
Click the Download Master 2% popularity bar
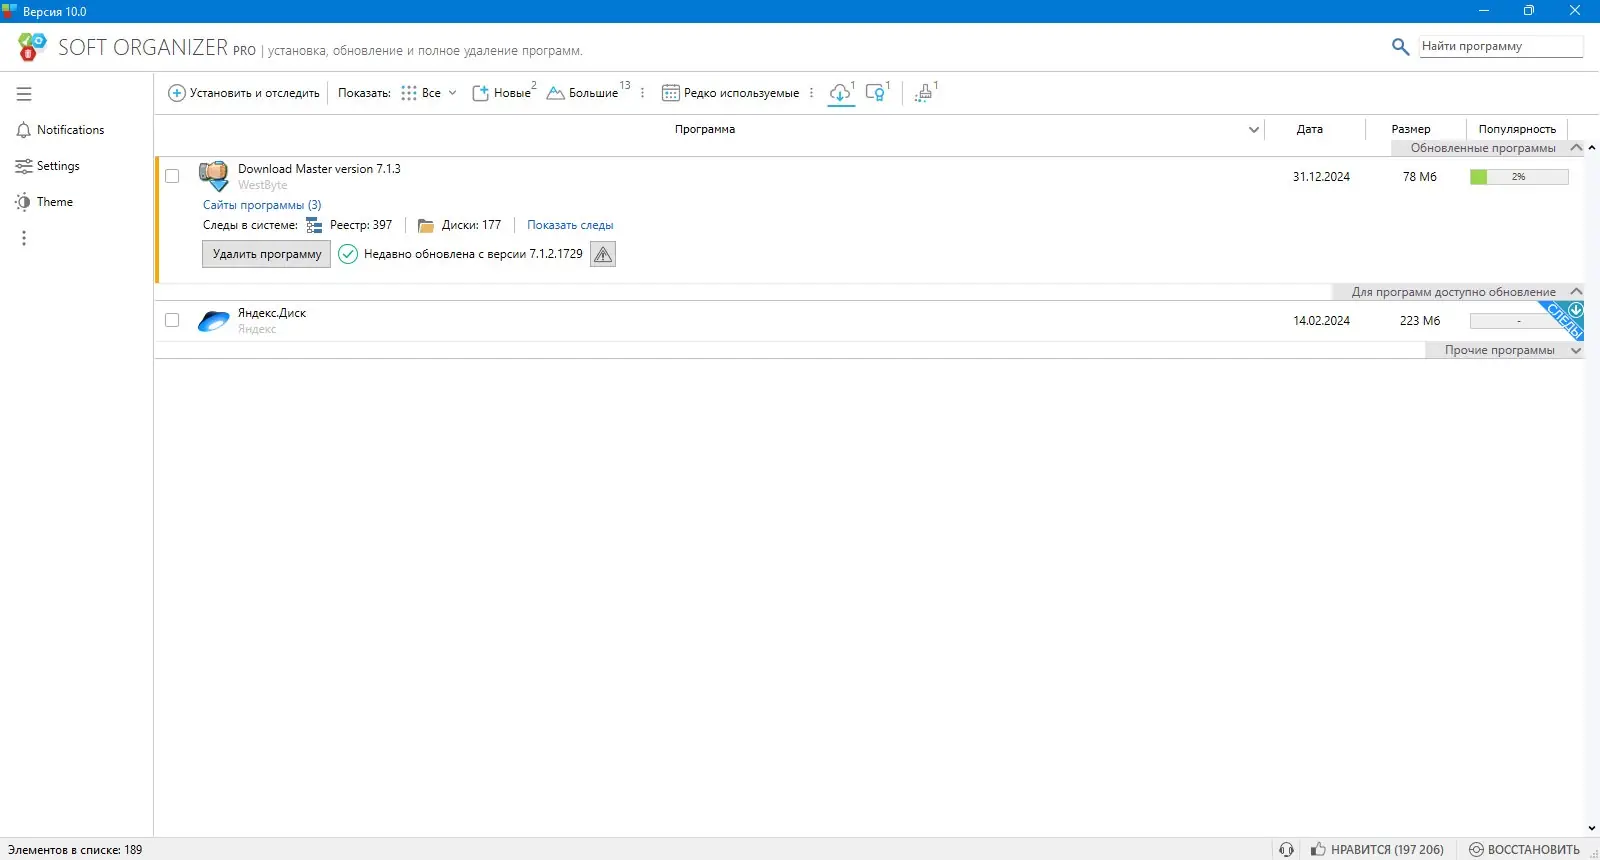tap(1519, 177)
